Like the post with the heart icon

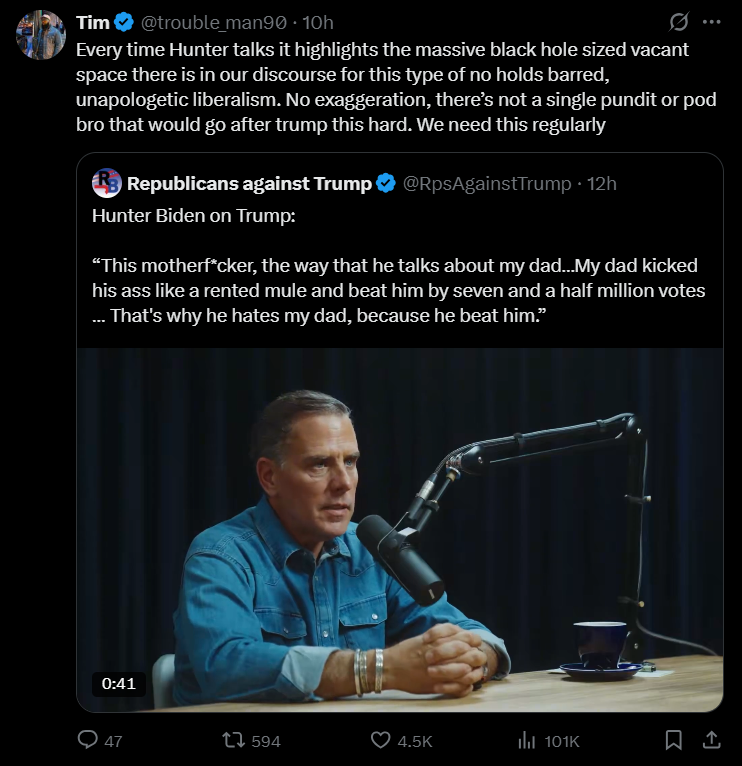pos(380,741)
